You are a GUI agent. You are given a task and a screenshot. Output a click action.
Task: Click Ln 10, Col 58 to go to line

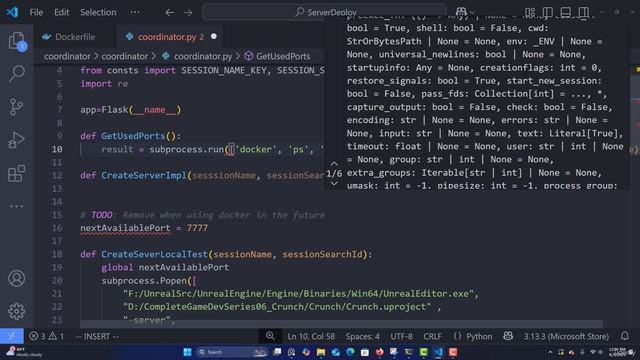(311, 336)
